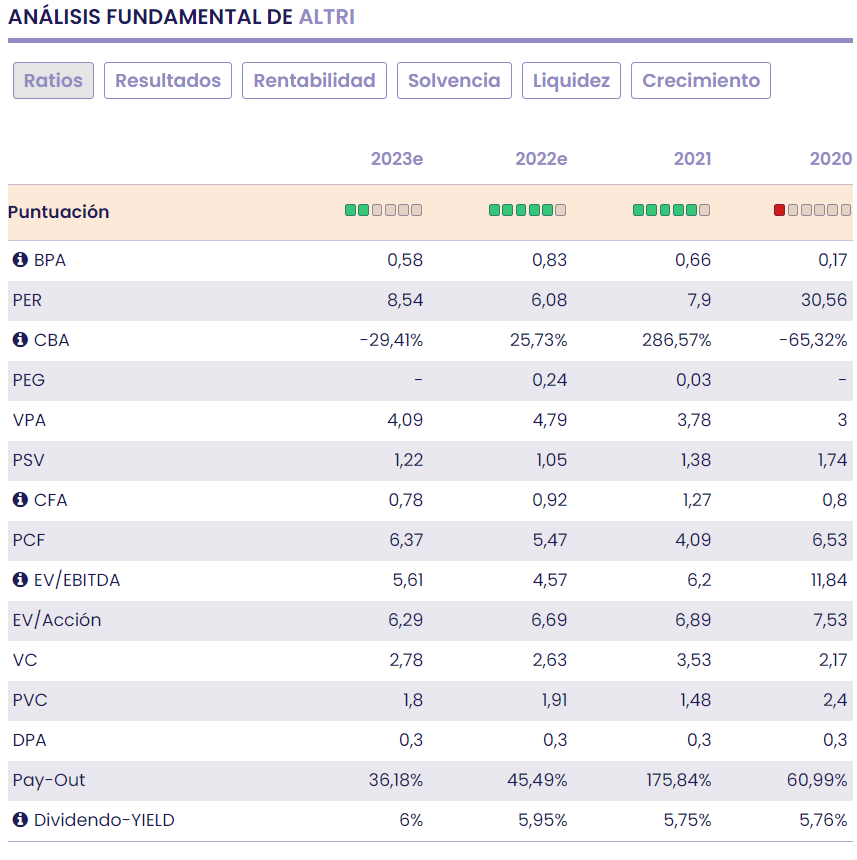View the Crecimiento tab
Image resolution: width=857 pixels, height=860 pixels.
coord(700,81)
